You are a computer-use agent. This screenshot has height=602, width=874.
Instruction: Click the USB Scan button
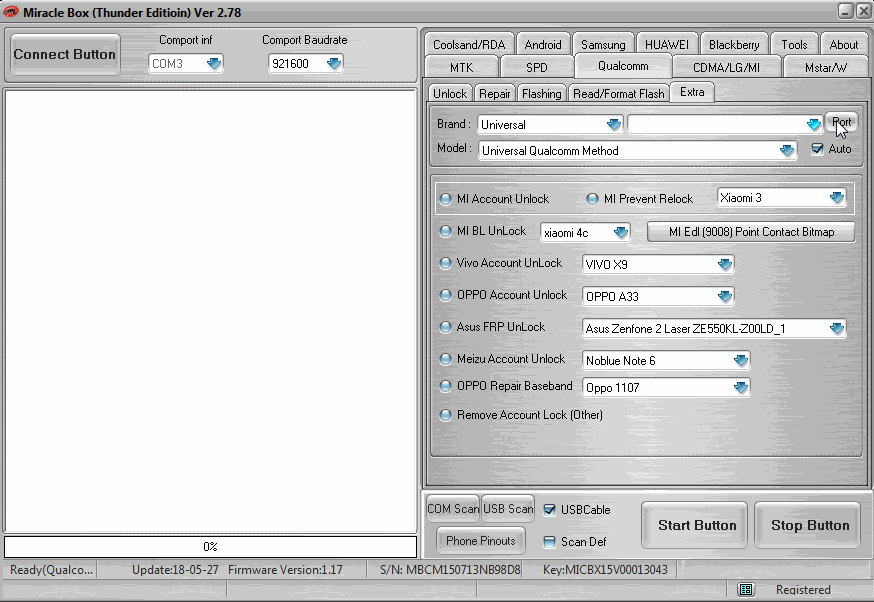coord(508,508)
